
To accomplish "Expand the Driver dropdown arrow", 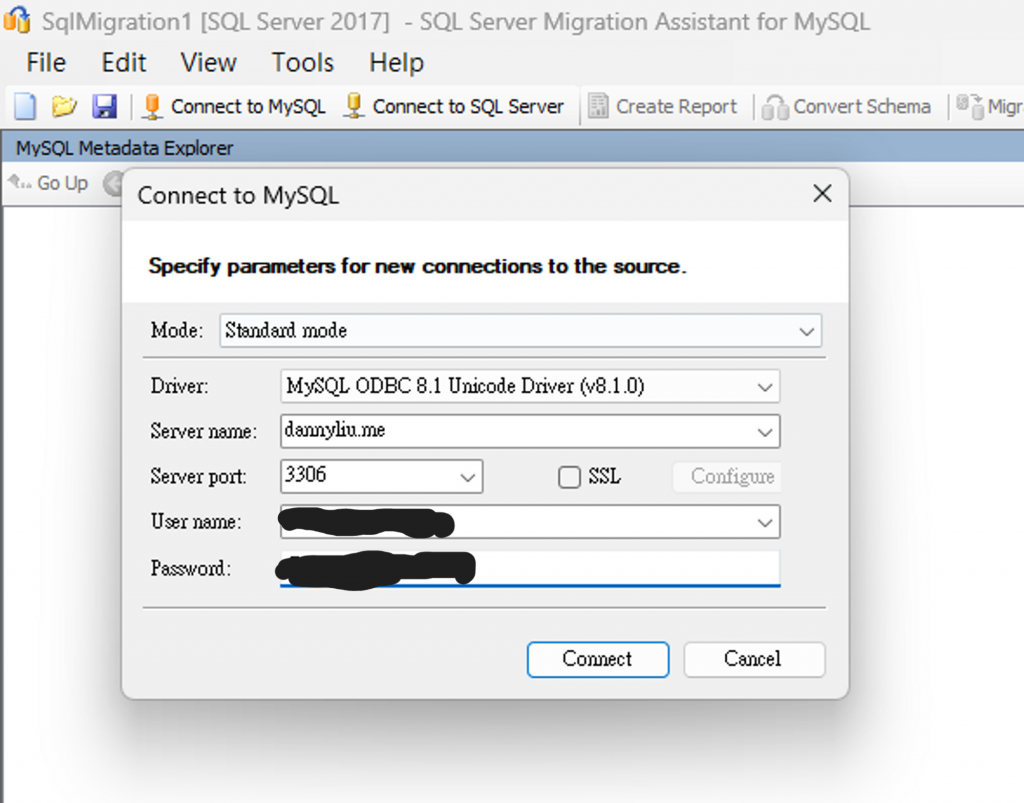I will click(765, 387).
